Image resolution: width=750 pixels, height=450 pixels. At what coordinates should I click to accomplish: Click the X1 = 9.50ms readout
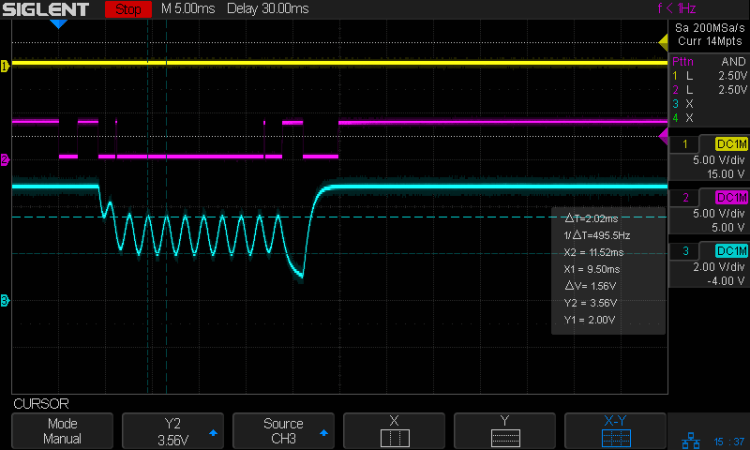pos(592,269)
